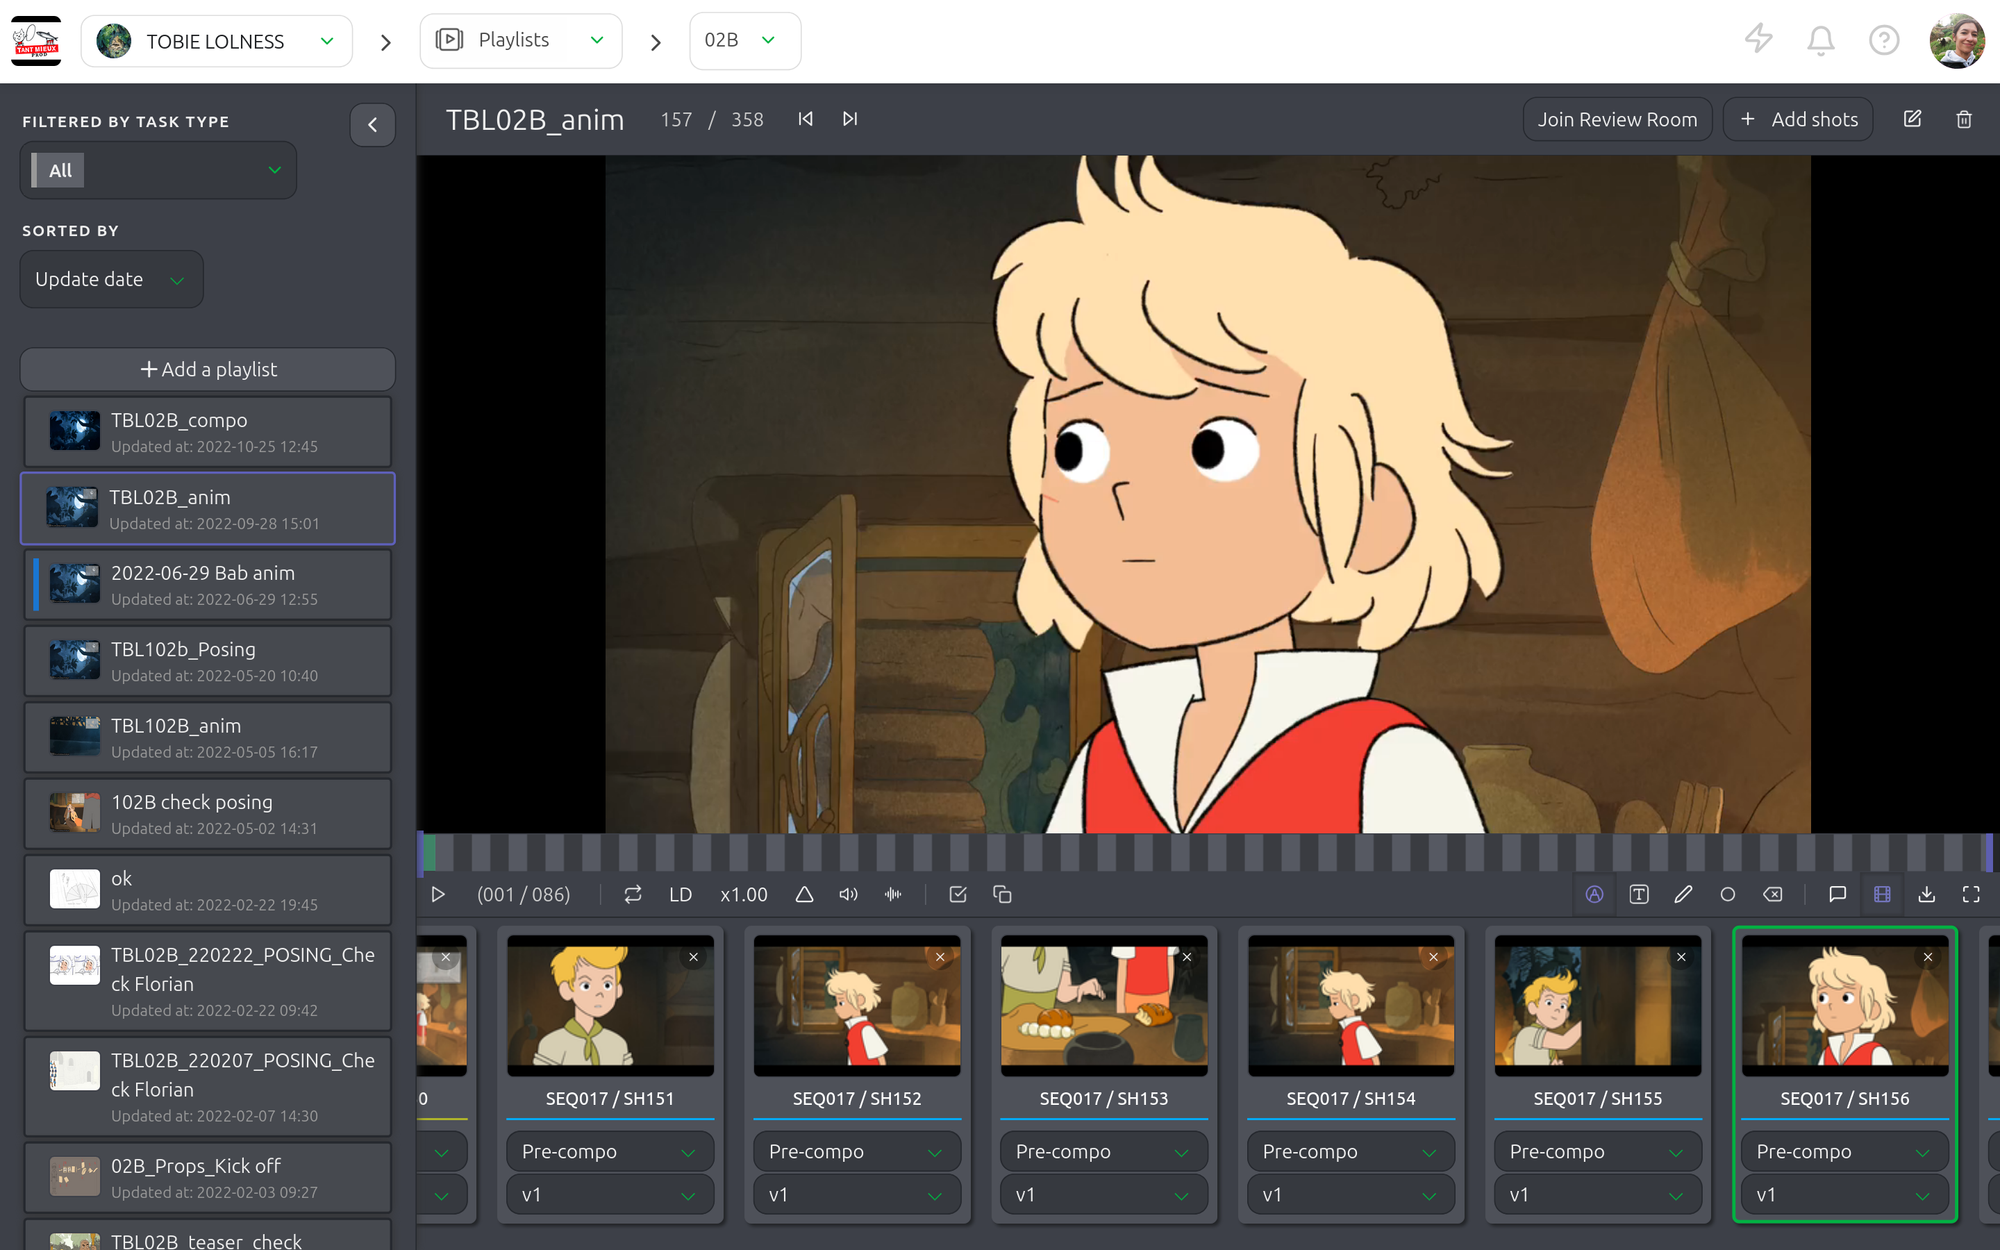
Task: Click the delete playlist trash icon
Action: (x=1964, y=120)
